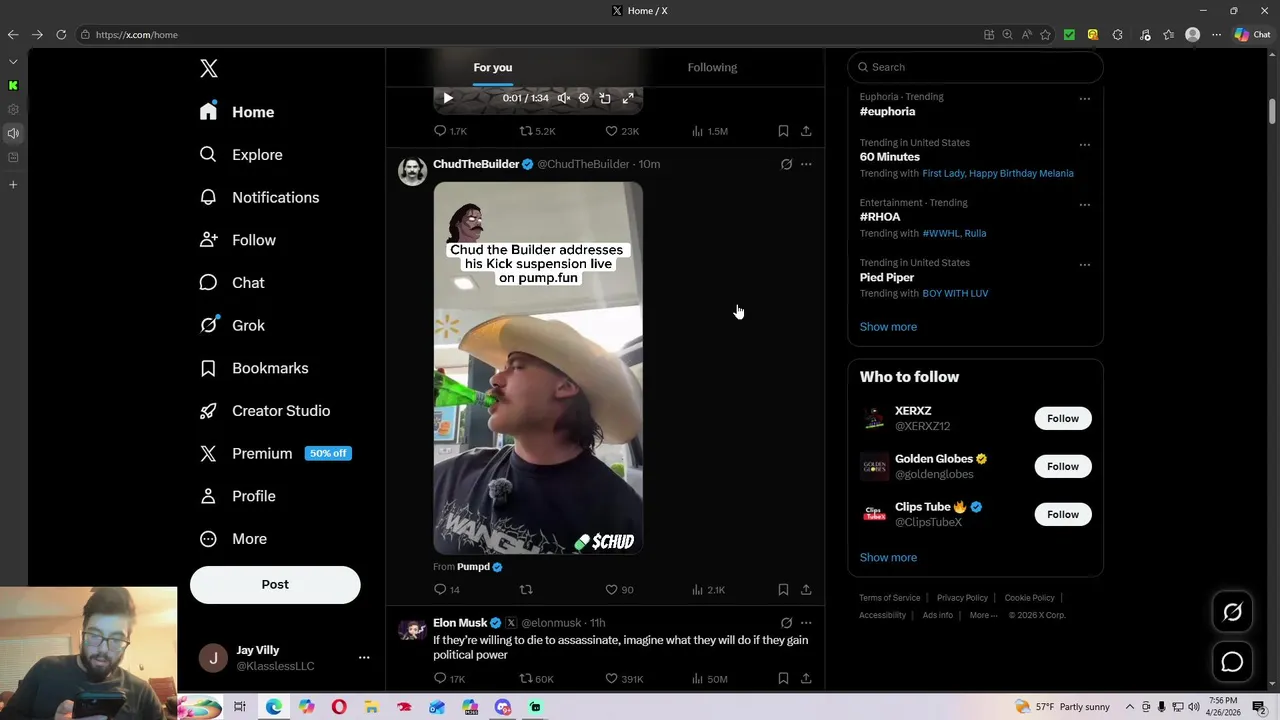Open Opera browser from the taskbar
The image size is (1280, 720).
[339, 707]
